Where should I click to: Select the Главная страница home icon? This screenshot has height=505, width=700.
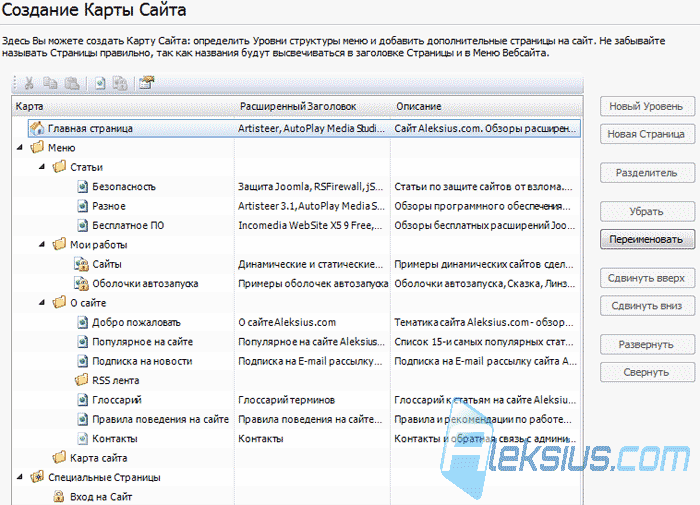(37, 128)
